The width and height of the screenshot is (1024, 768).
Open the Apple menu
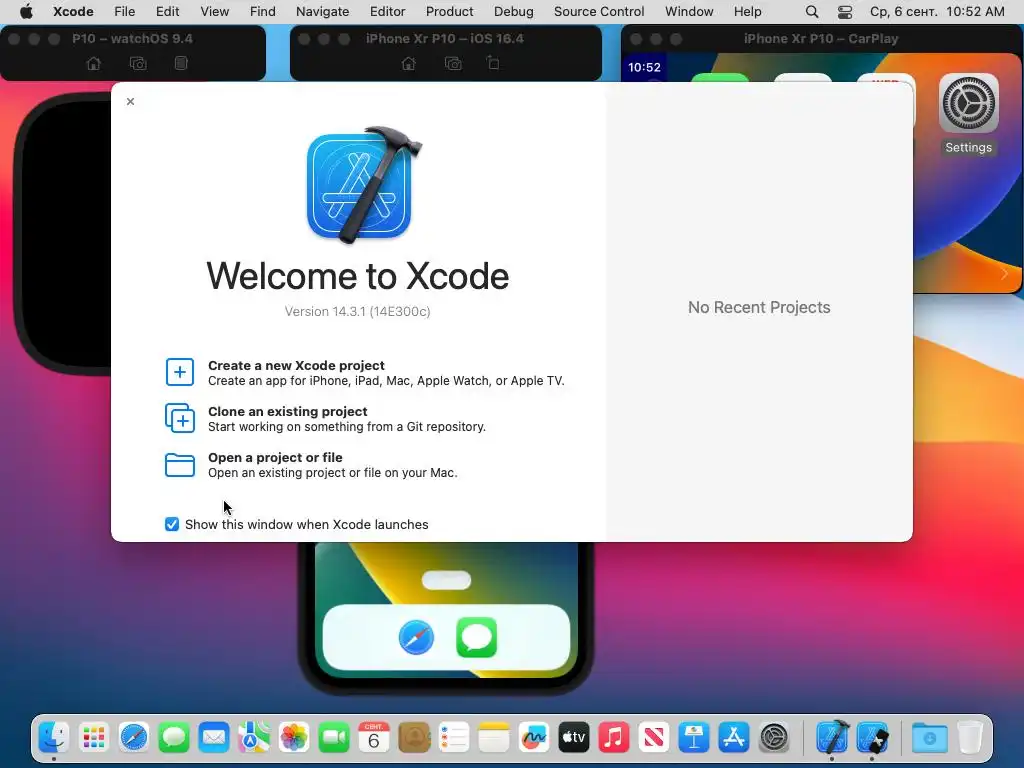26,12
